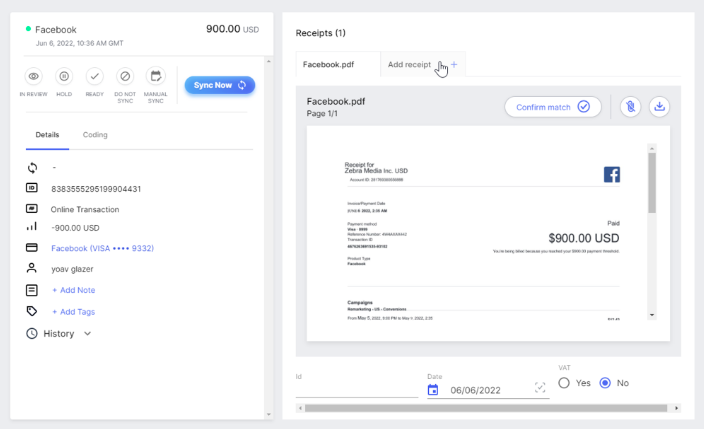
Task: Click Confirm match button
Action: 553,107
